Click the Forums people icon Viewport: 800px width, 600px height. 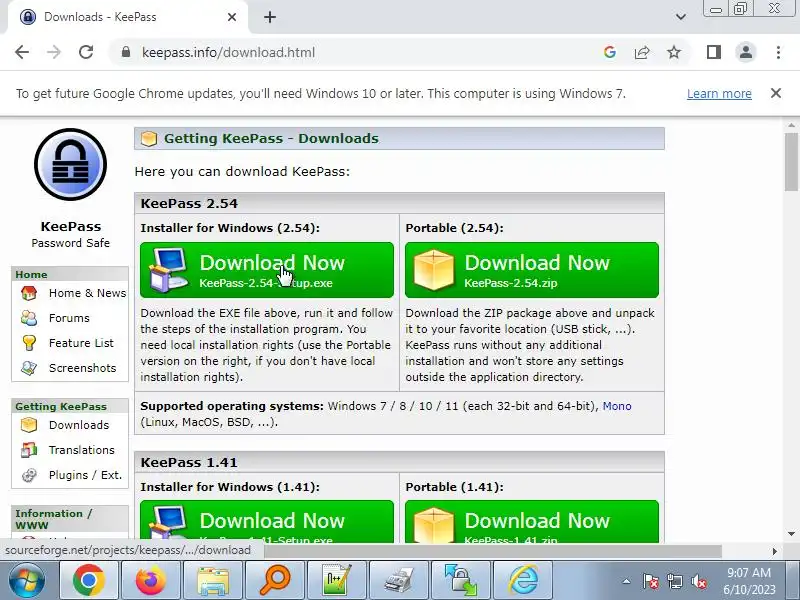coord(29,318)
